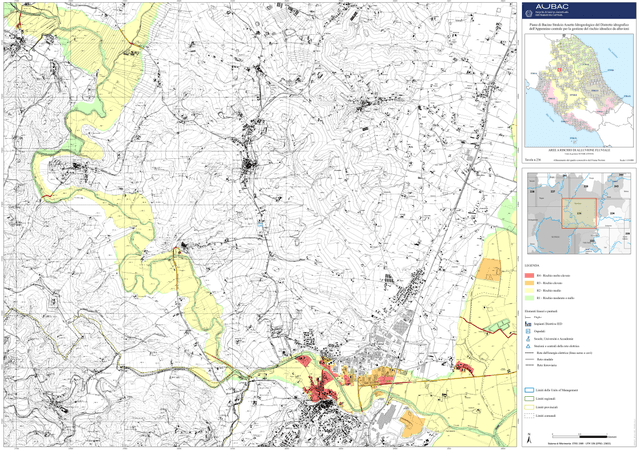Click the small red marker on overview map
Image resolution: width=640 pixels, height=451 pixels.
coord(559,70)
